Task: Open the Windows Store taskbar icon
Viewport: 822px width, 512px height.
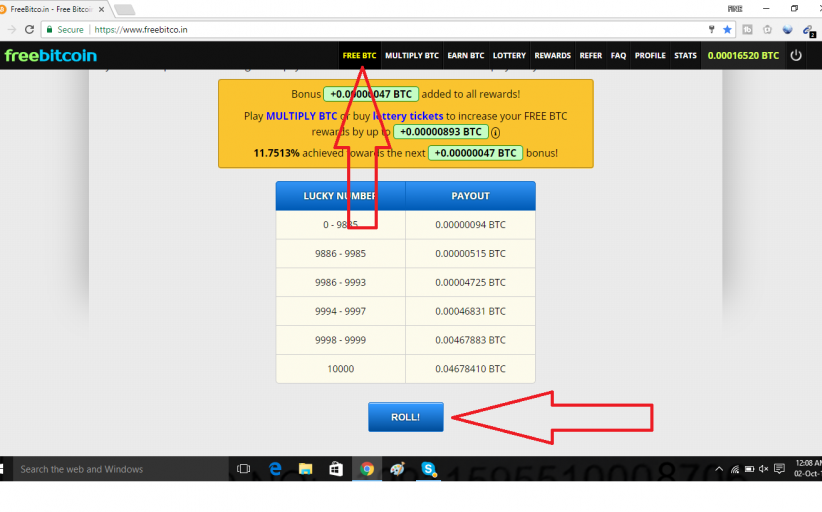Action: pos(336,469)
